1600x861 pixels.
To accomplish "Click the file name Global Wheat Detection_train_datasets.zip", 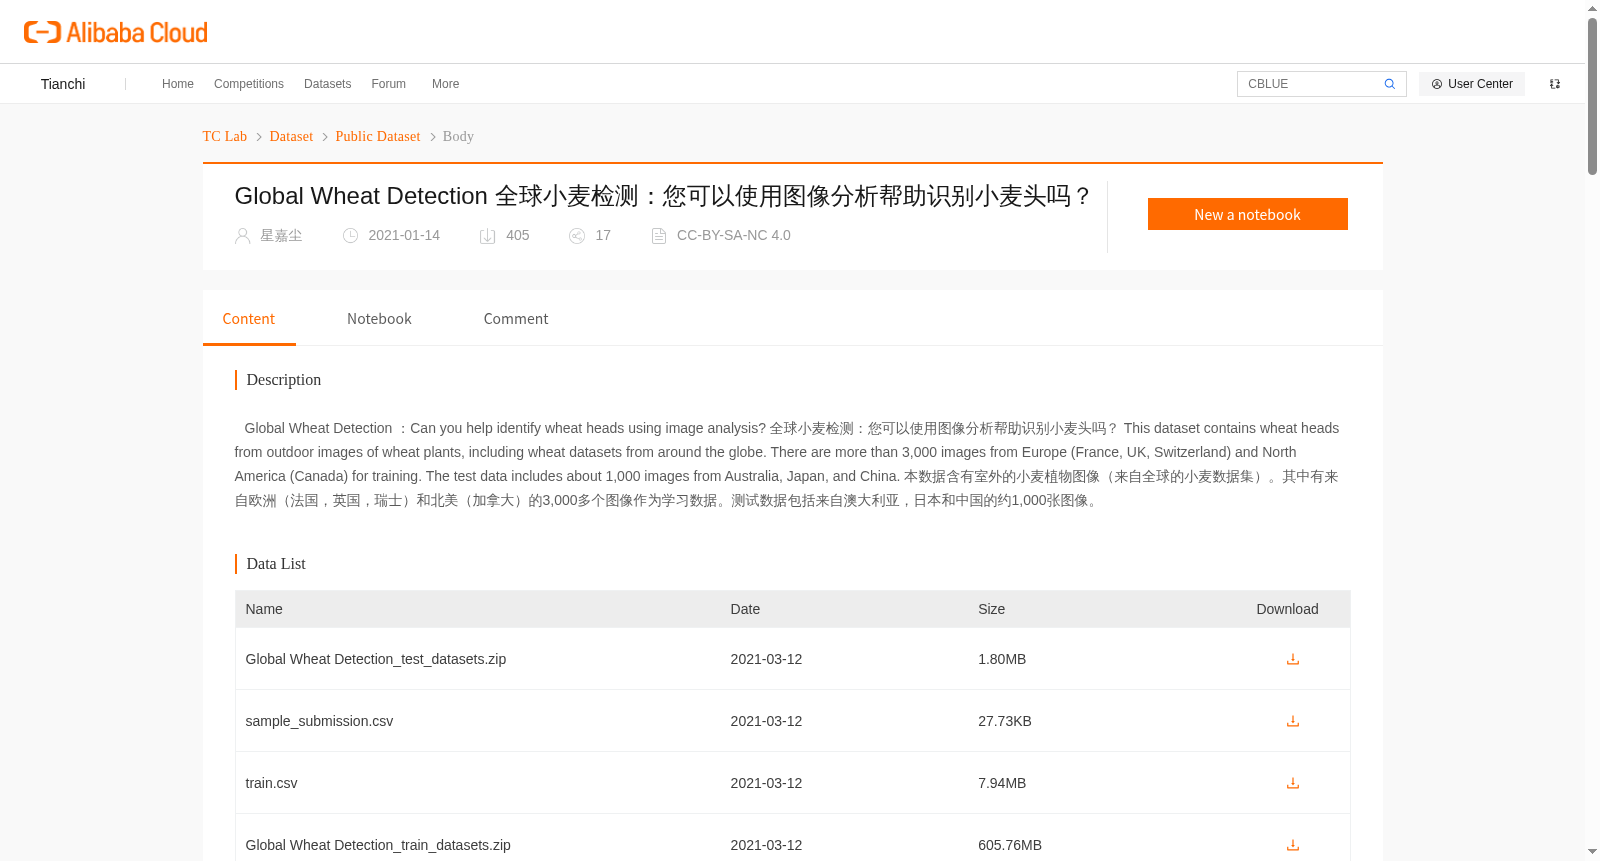I will click(378, 845).
